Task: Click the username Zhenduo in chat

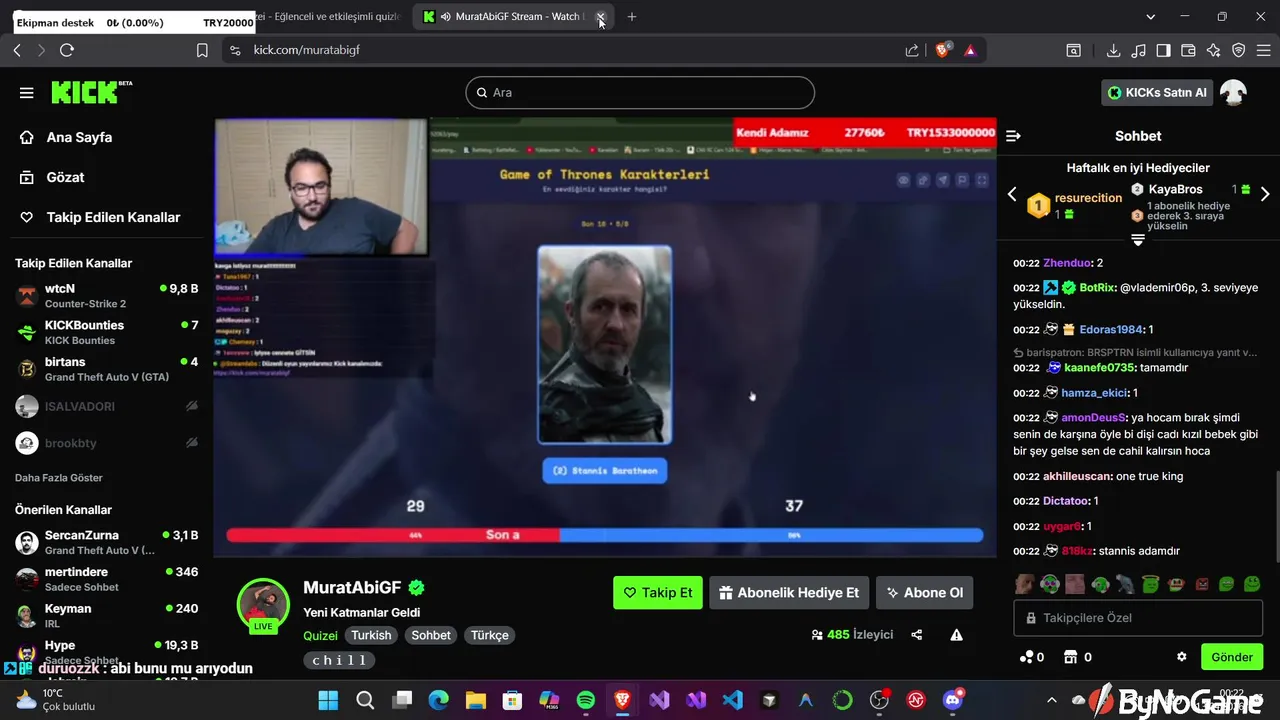Action: click(x=1067, y=263)
